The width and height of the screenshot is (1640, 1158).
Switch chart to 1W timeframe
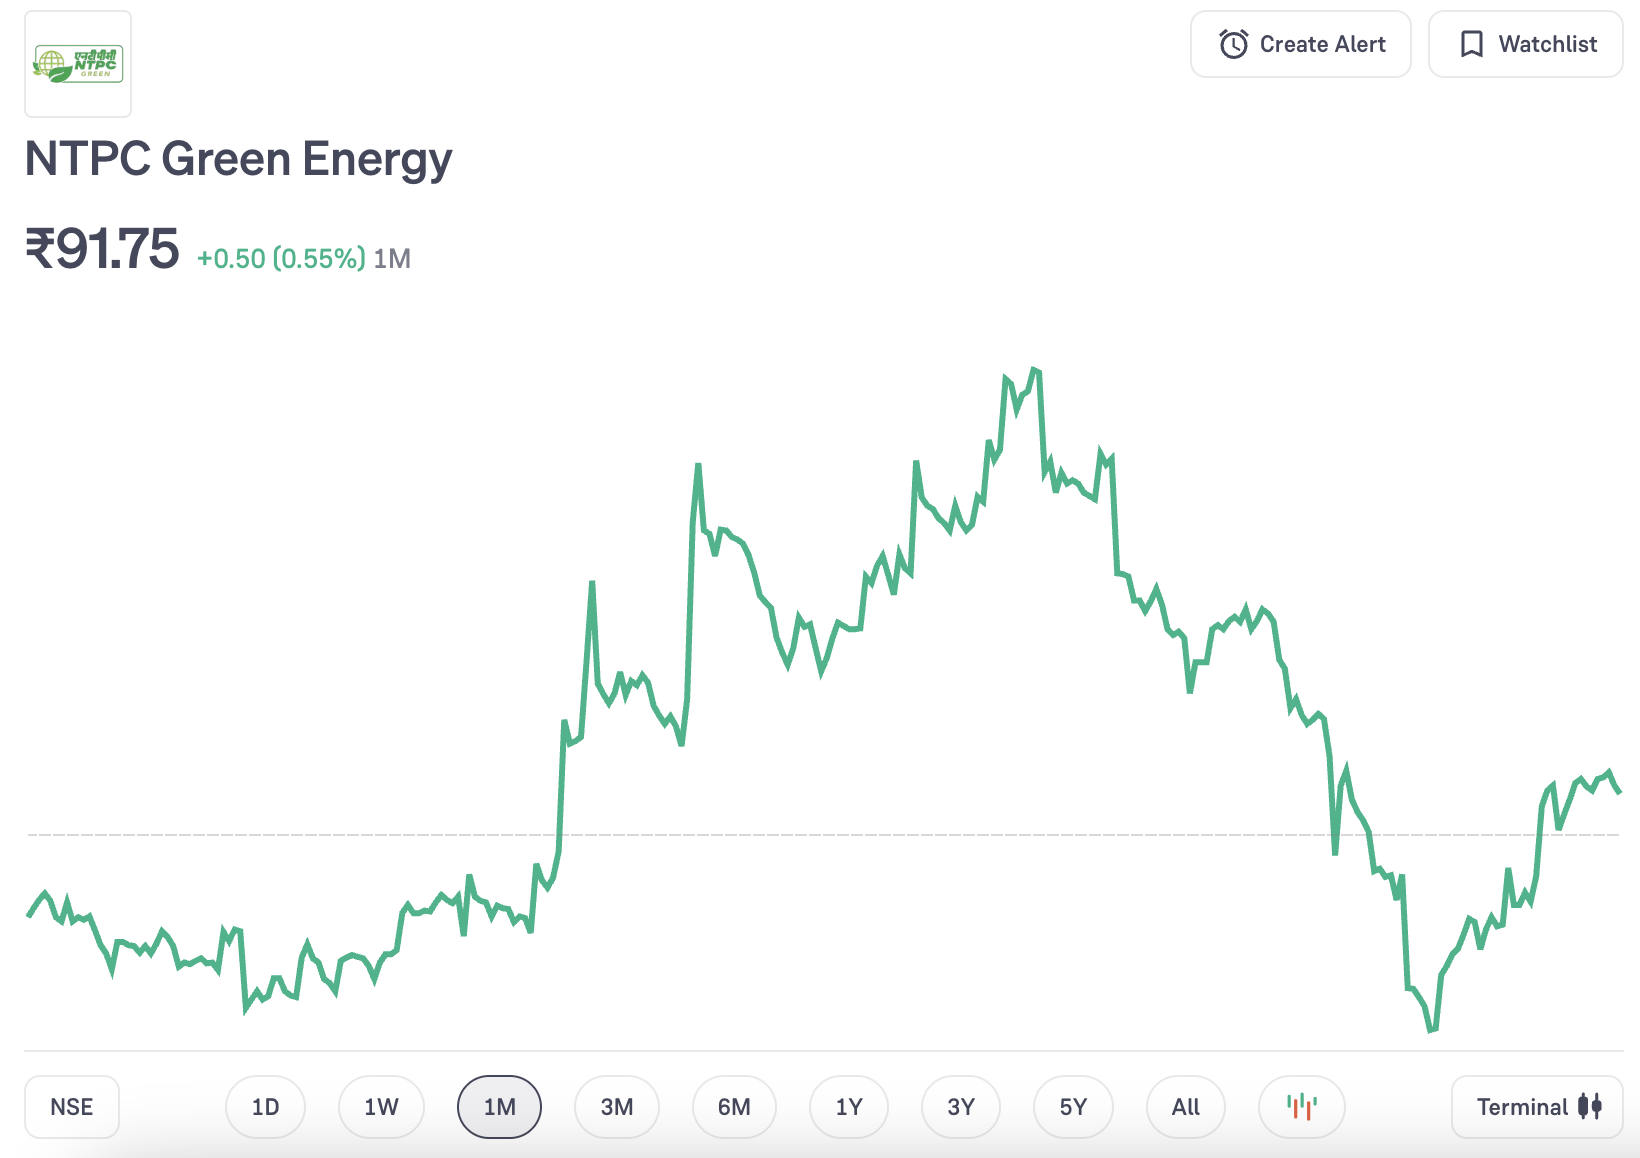(381, 1107)
